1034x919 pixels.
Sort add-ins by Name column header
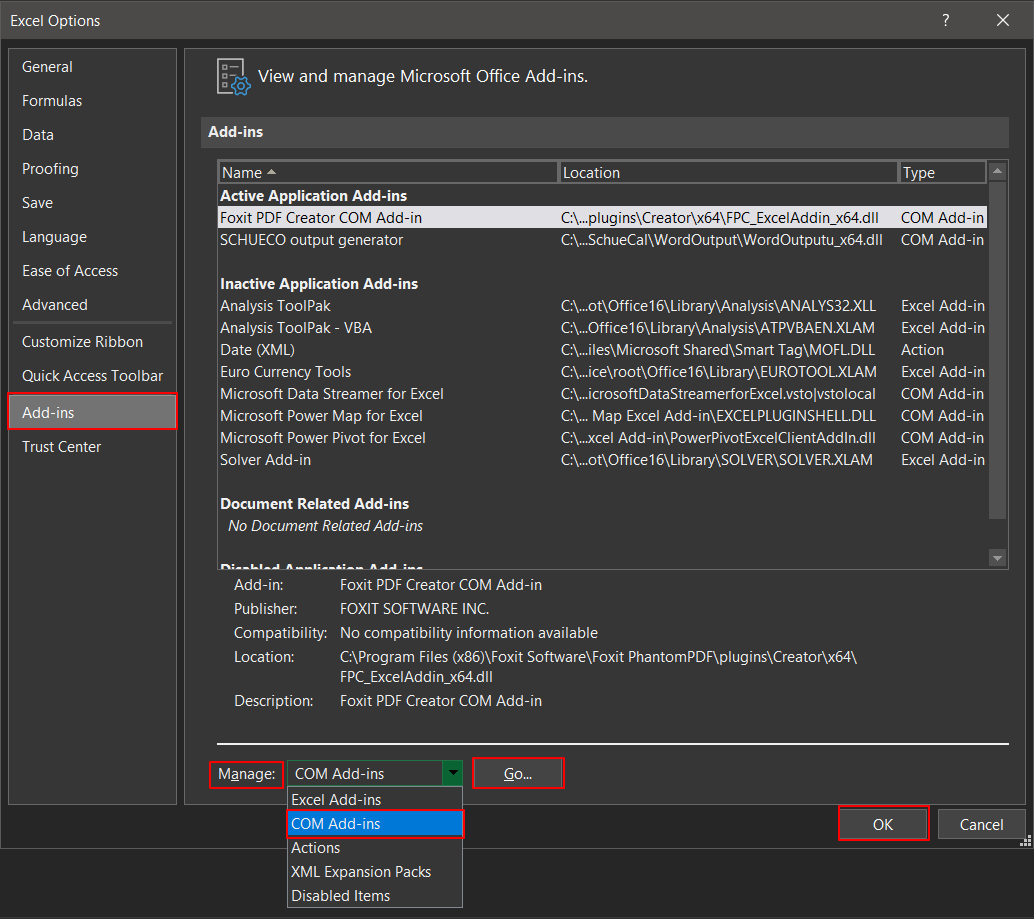388,173
